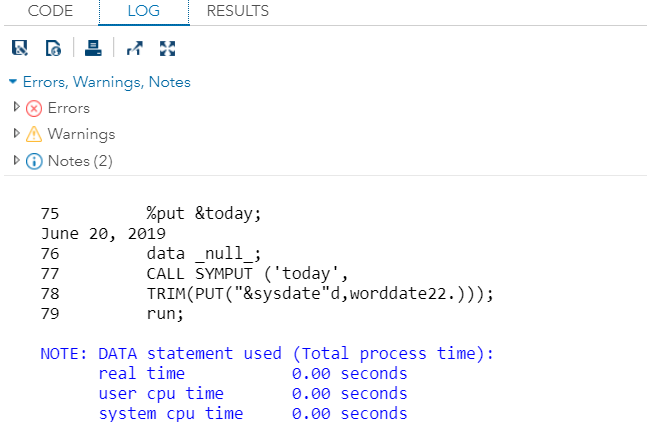
Task: Click the red Errors circle icon
Action: click(x=34, y=108)
